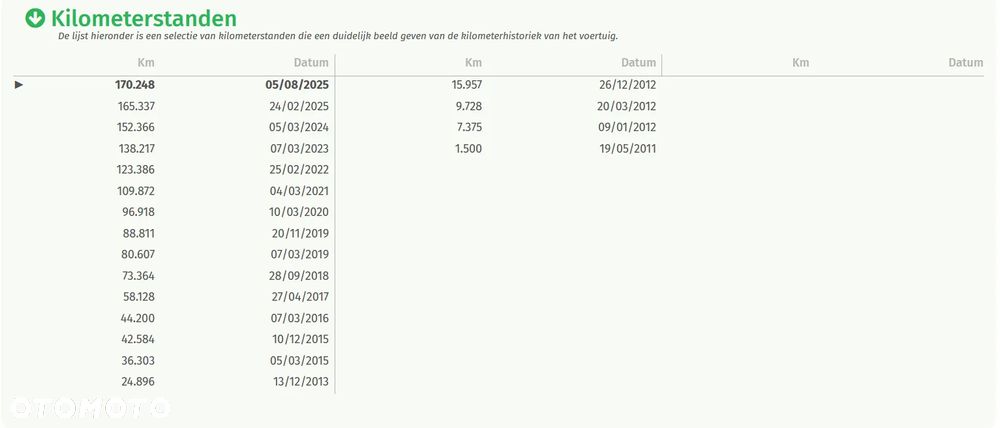Click the first Km column header
The width and height of the screenshot is (1000, 428).
pos(146,63)
